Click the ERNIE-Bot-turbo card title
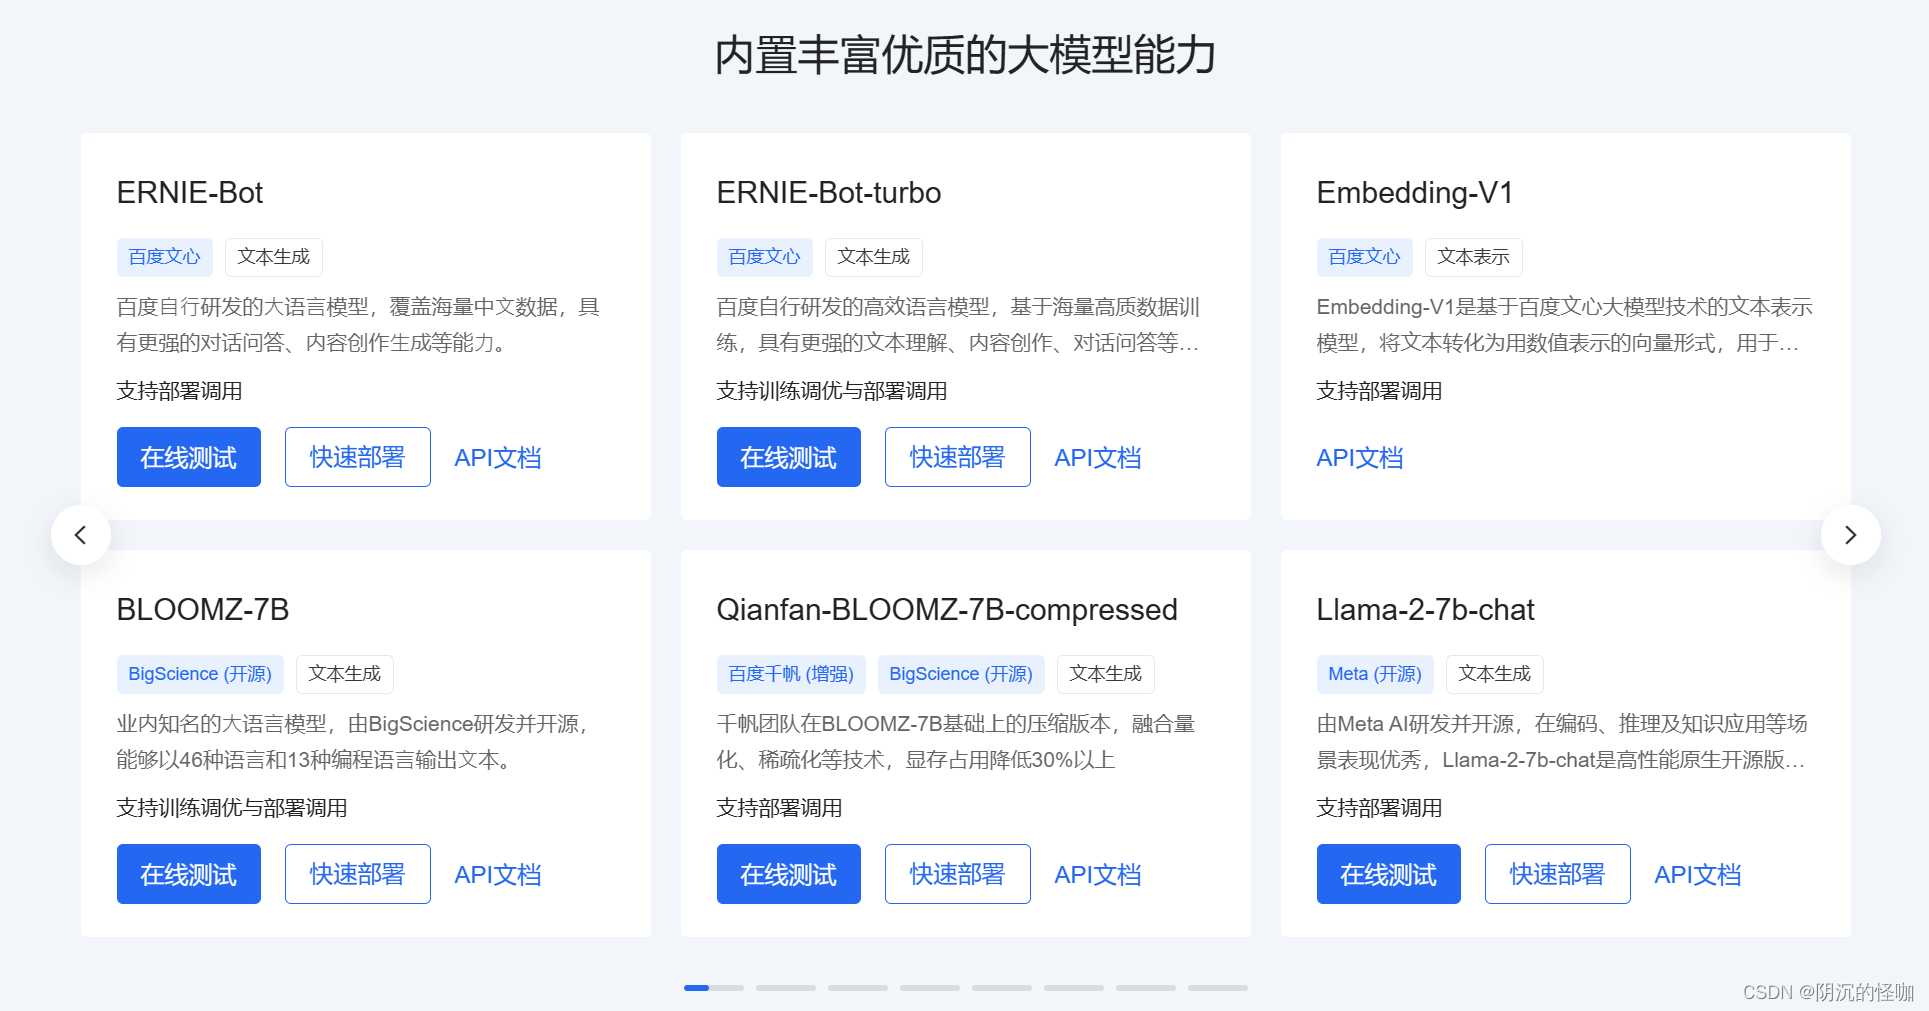This screenshot has width=1929, height=1011. click(829, 193)
